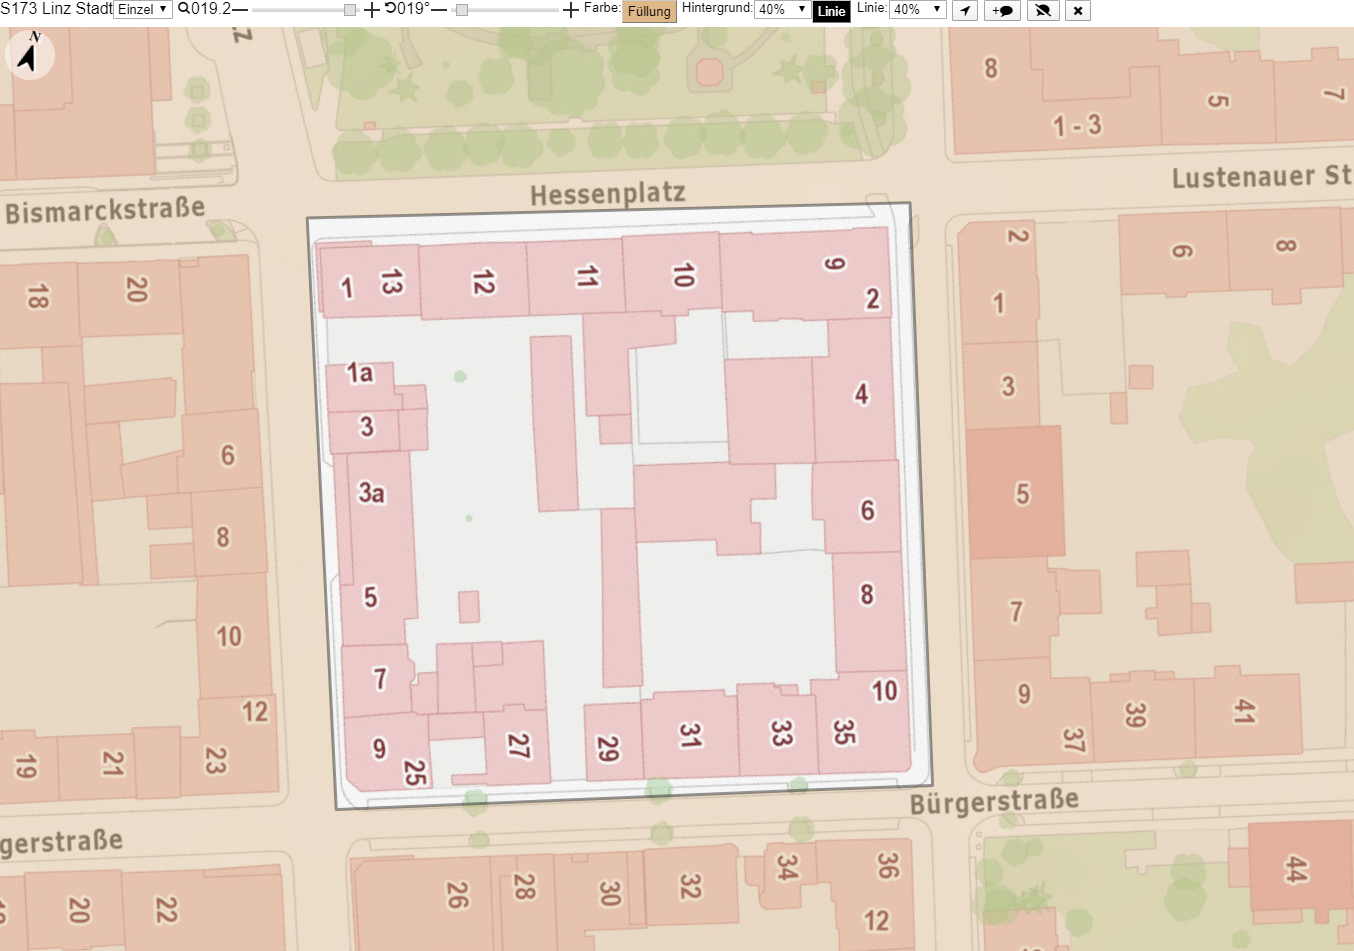
Task: Click the zoom magnifier icon
Action: pyautogui.click(x=184, y=9)
